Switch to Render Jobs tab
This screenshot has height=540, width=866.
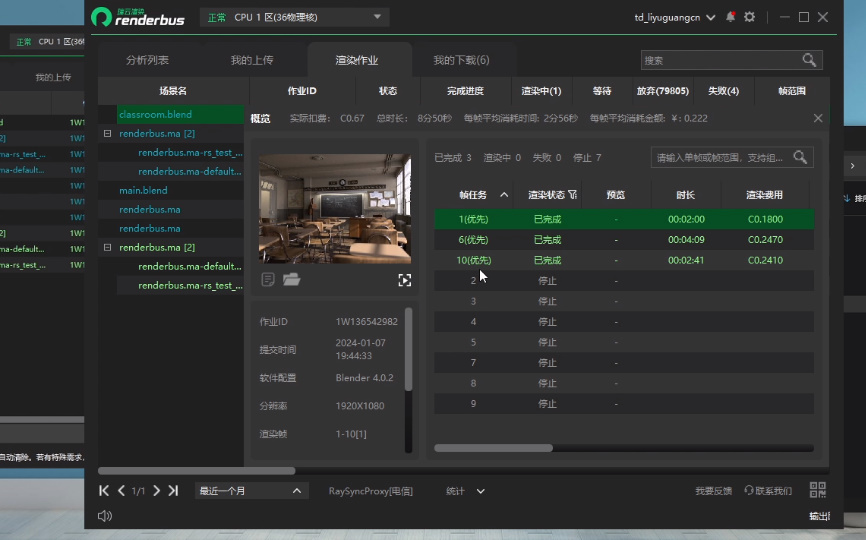[x=357, y=60]
